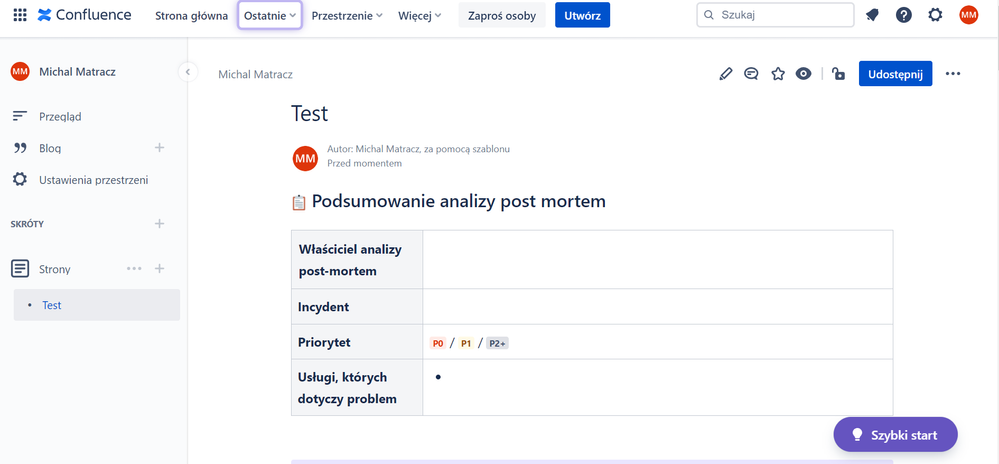The height and width of the screenshot is (464, 999).
Task: Click the edit pencil icon
Action: (726, 74)
